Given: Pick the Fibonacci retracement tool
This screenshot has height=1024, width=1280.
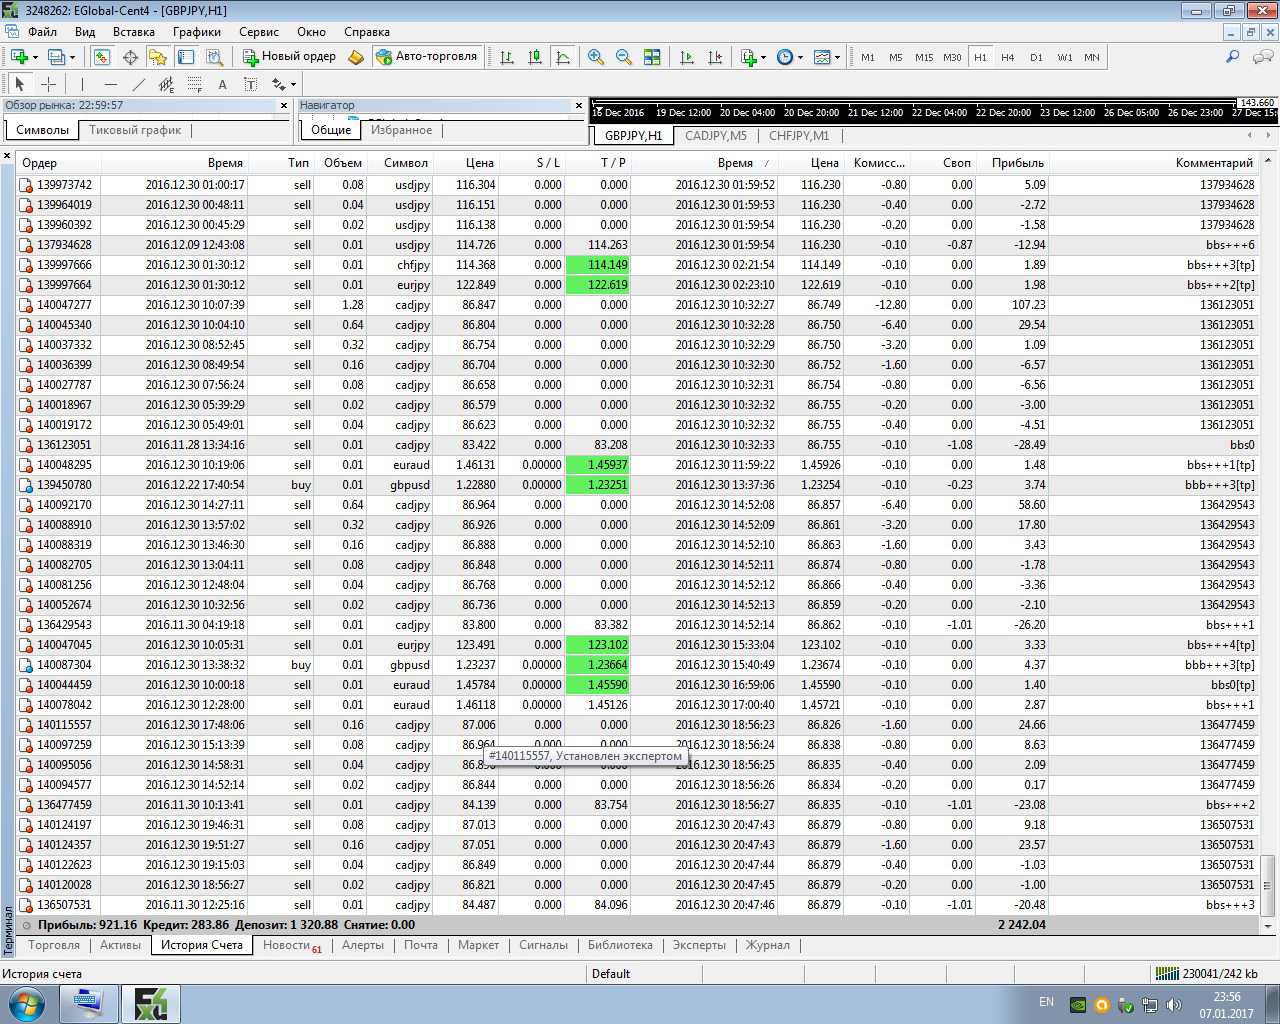Looking at the screenshot, I should (195, 85).
